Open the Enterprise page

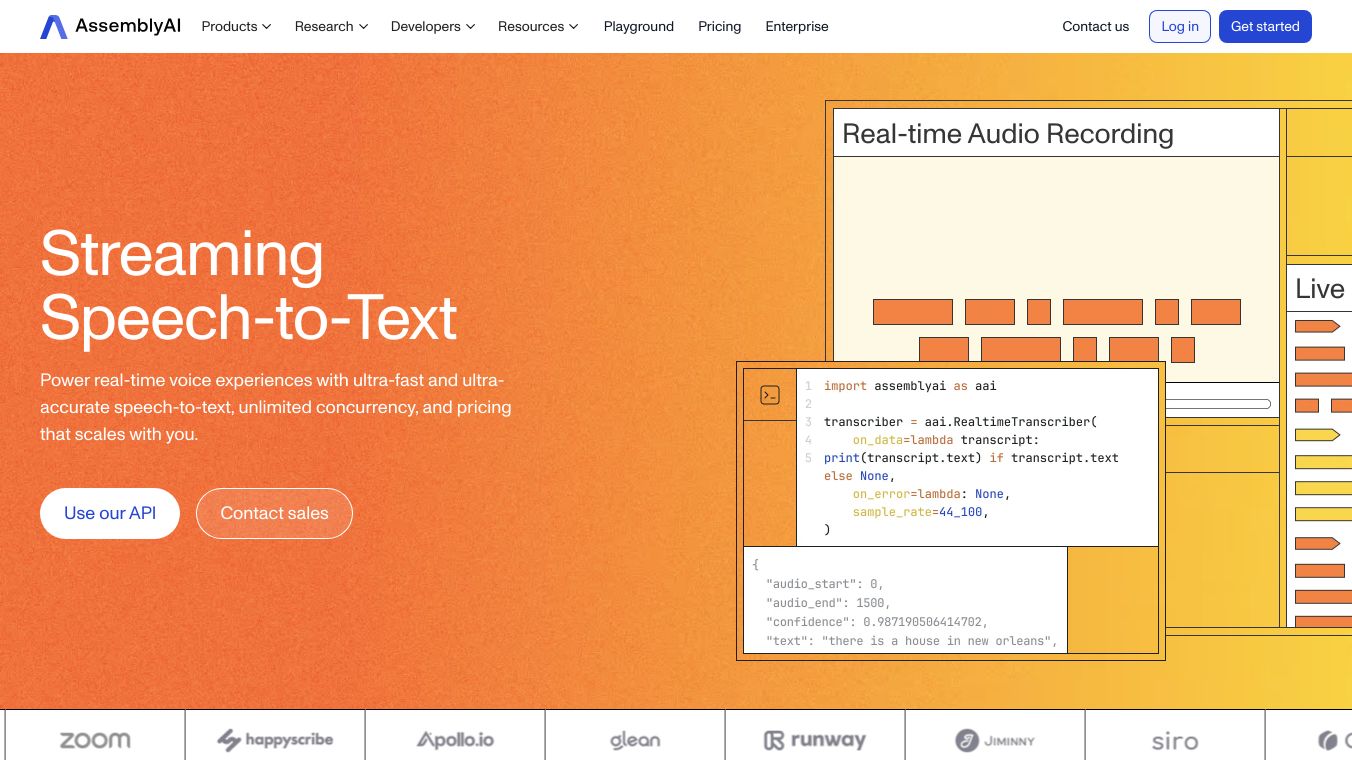pyautogui.click(x=797, y=26)
